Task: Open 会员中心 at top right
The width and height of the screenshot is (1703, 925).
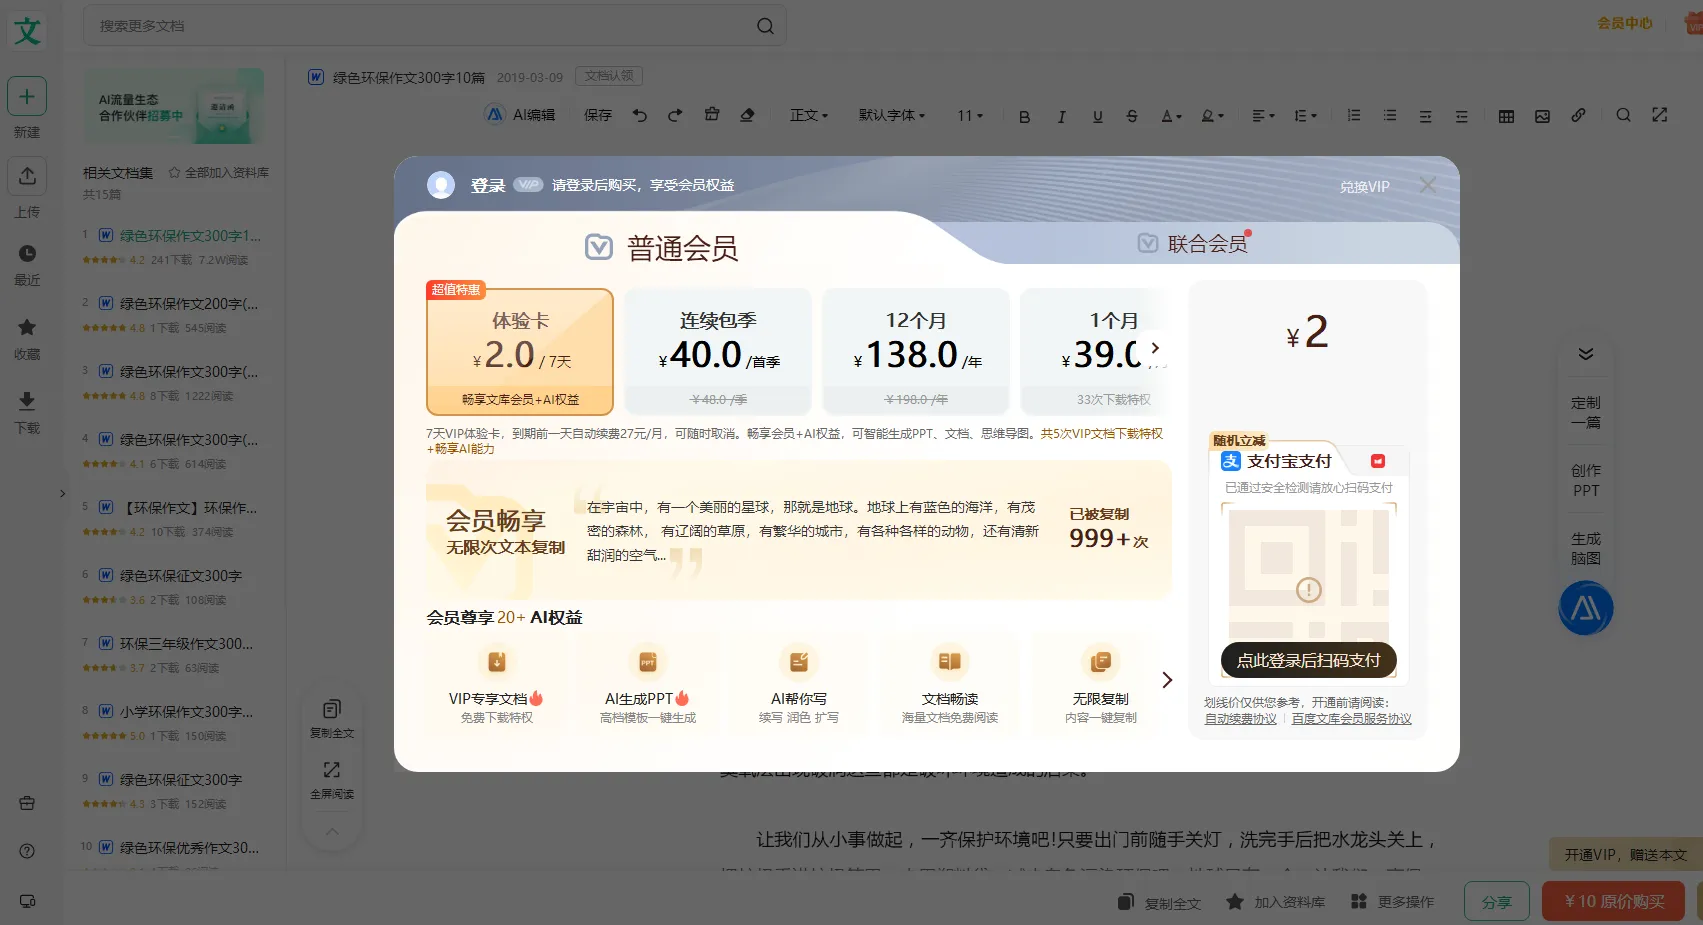Action: click(x=1625, y=23)
